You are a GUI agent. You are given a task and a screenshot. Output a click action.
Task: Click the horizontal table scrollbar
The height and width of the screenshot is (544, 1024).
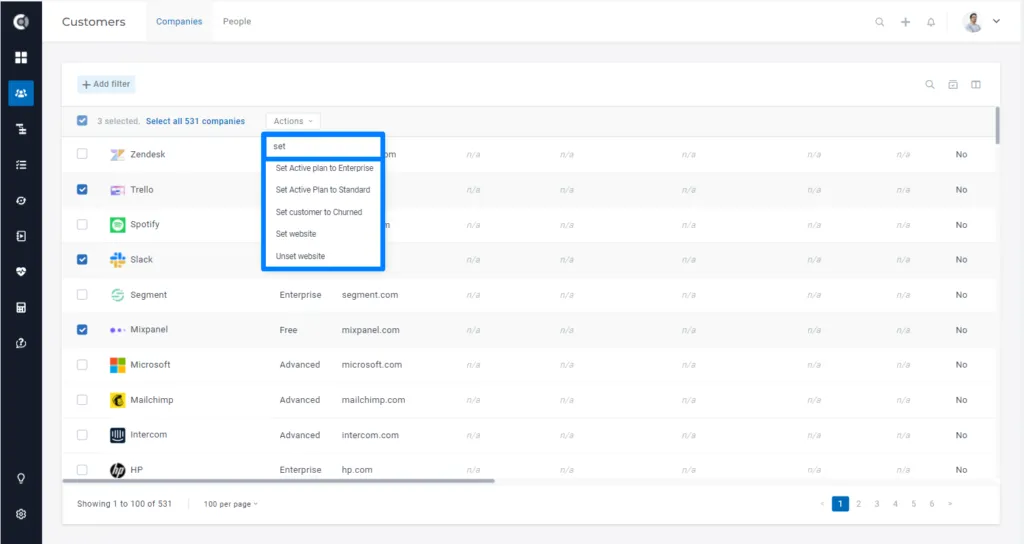tap(278, 481)
